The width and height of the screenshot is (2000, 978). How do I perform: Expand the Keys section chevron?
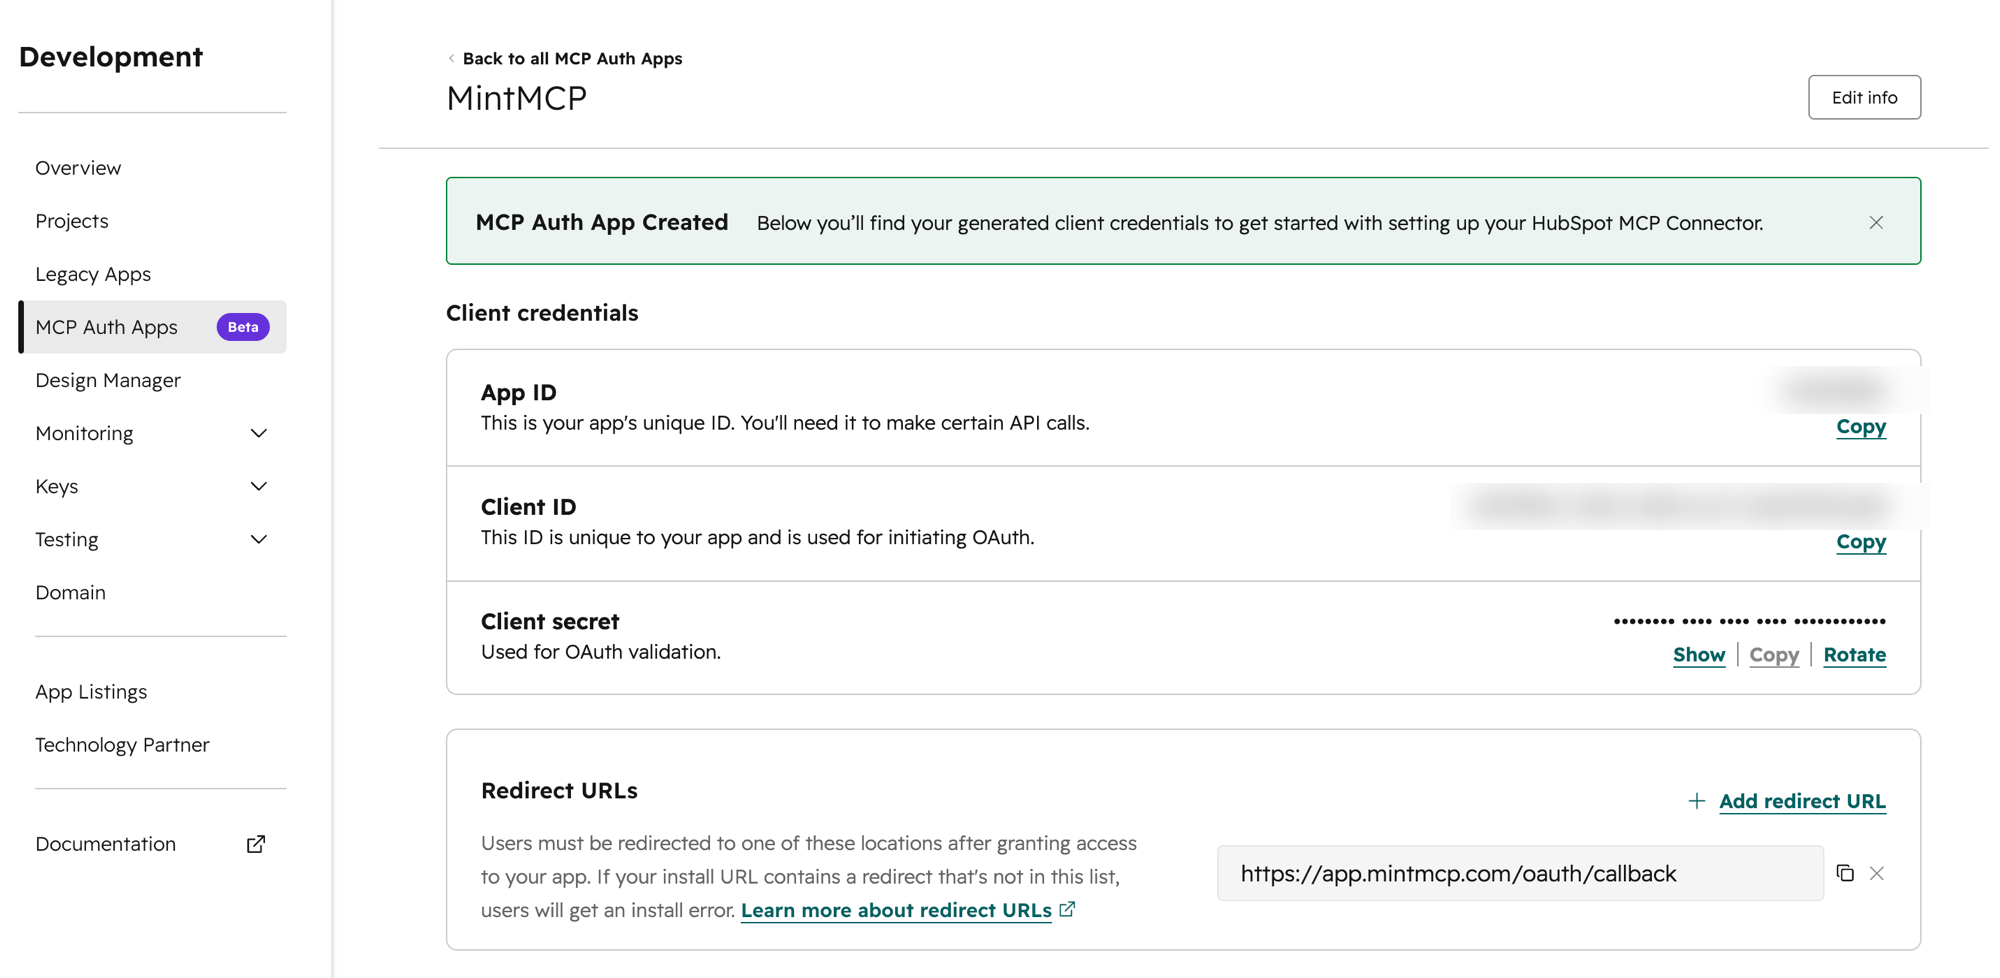(x=259, y=486)
